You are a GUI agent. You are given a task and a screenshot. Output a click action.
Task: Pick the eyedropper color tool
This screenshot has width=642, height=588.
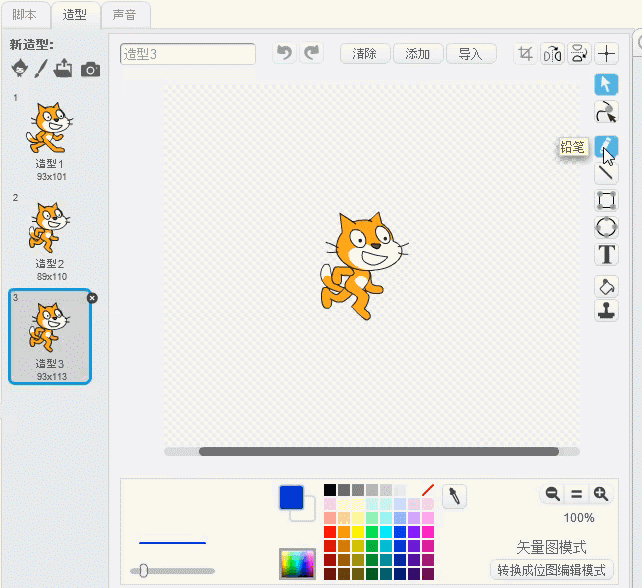pos(454,496)
